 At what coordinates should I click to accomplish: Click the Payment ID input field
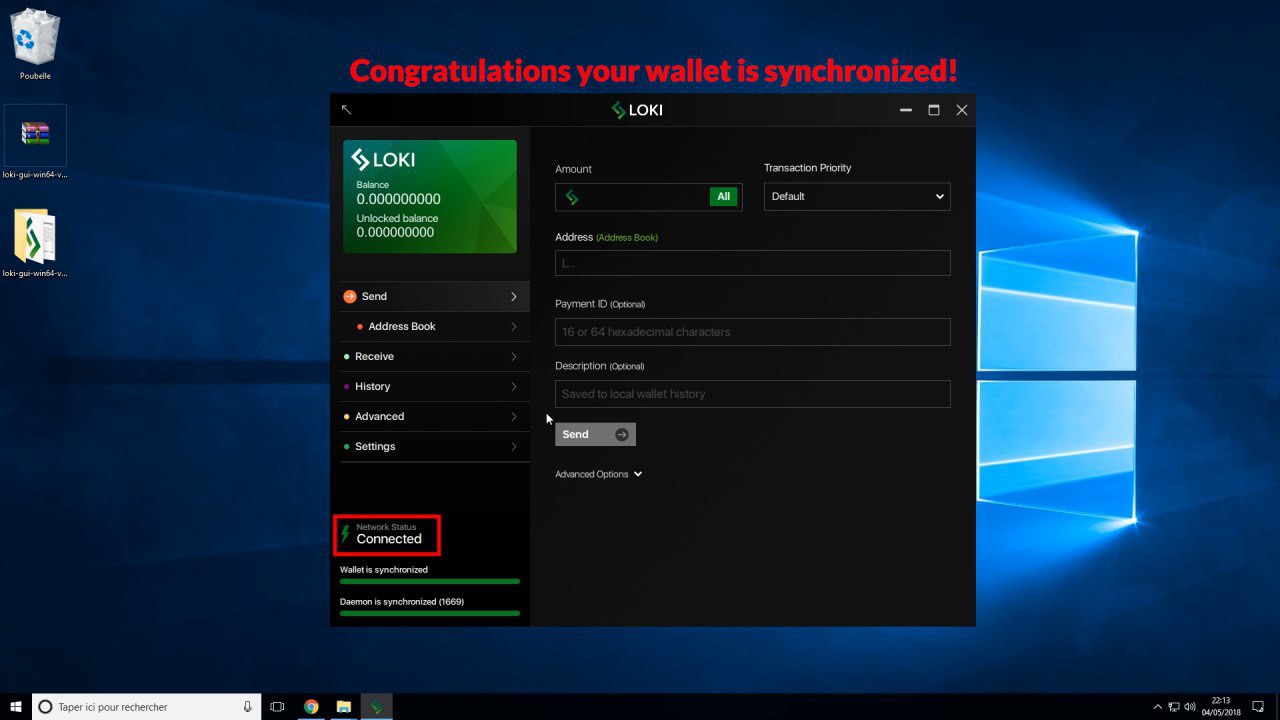752,332
